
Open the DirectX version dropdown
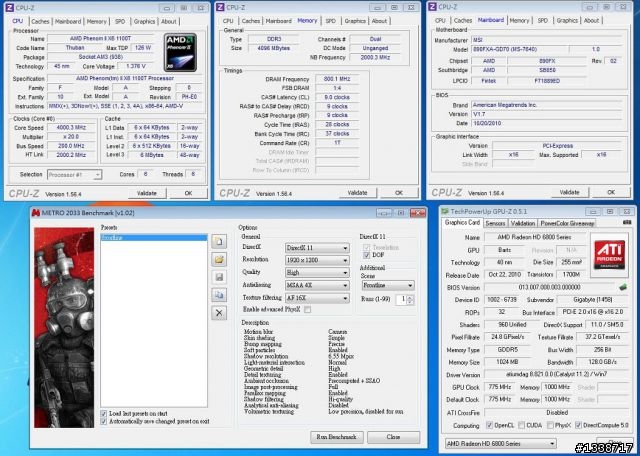[317, 248]
